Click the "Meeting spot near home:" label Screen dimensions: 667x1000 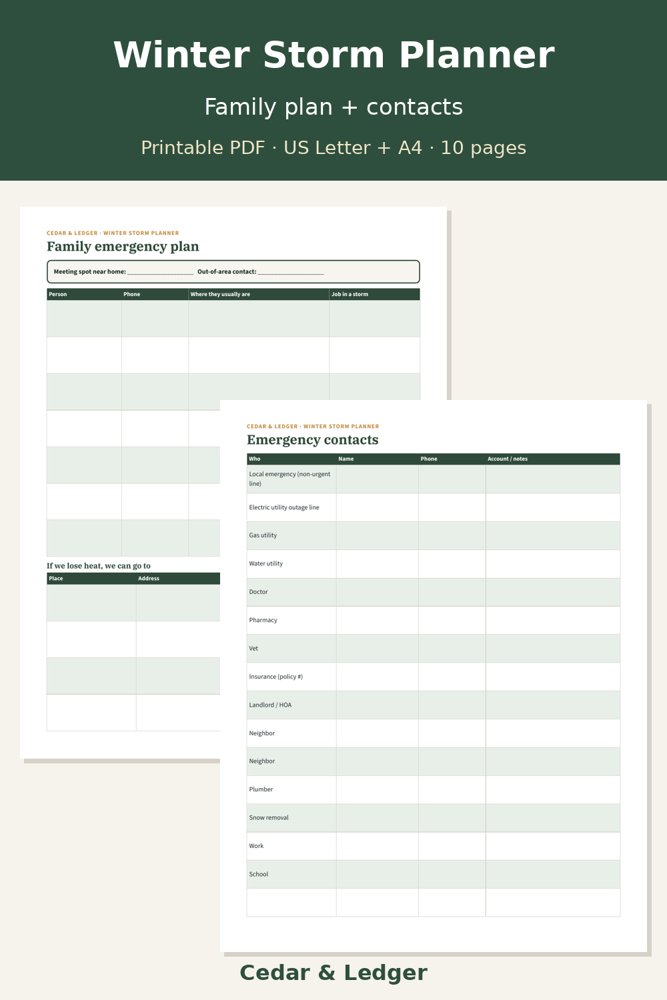[89, 272]
